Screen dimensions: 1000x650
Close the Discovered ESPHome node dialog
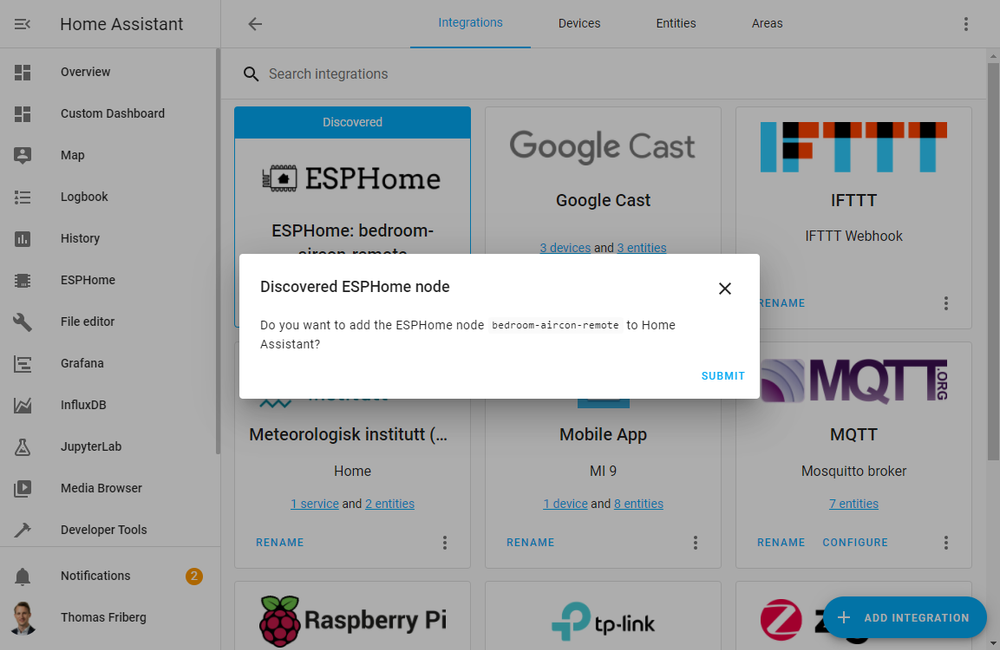724,288
